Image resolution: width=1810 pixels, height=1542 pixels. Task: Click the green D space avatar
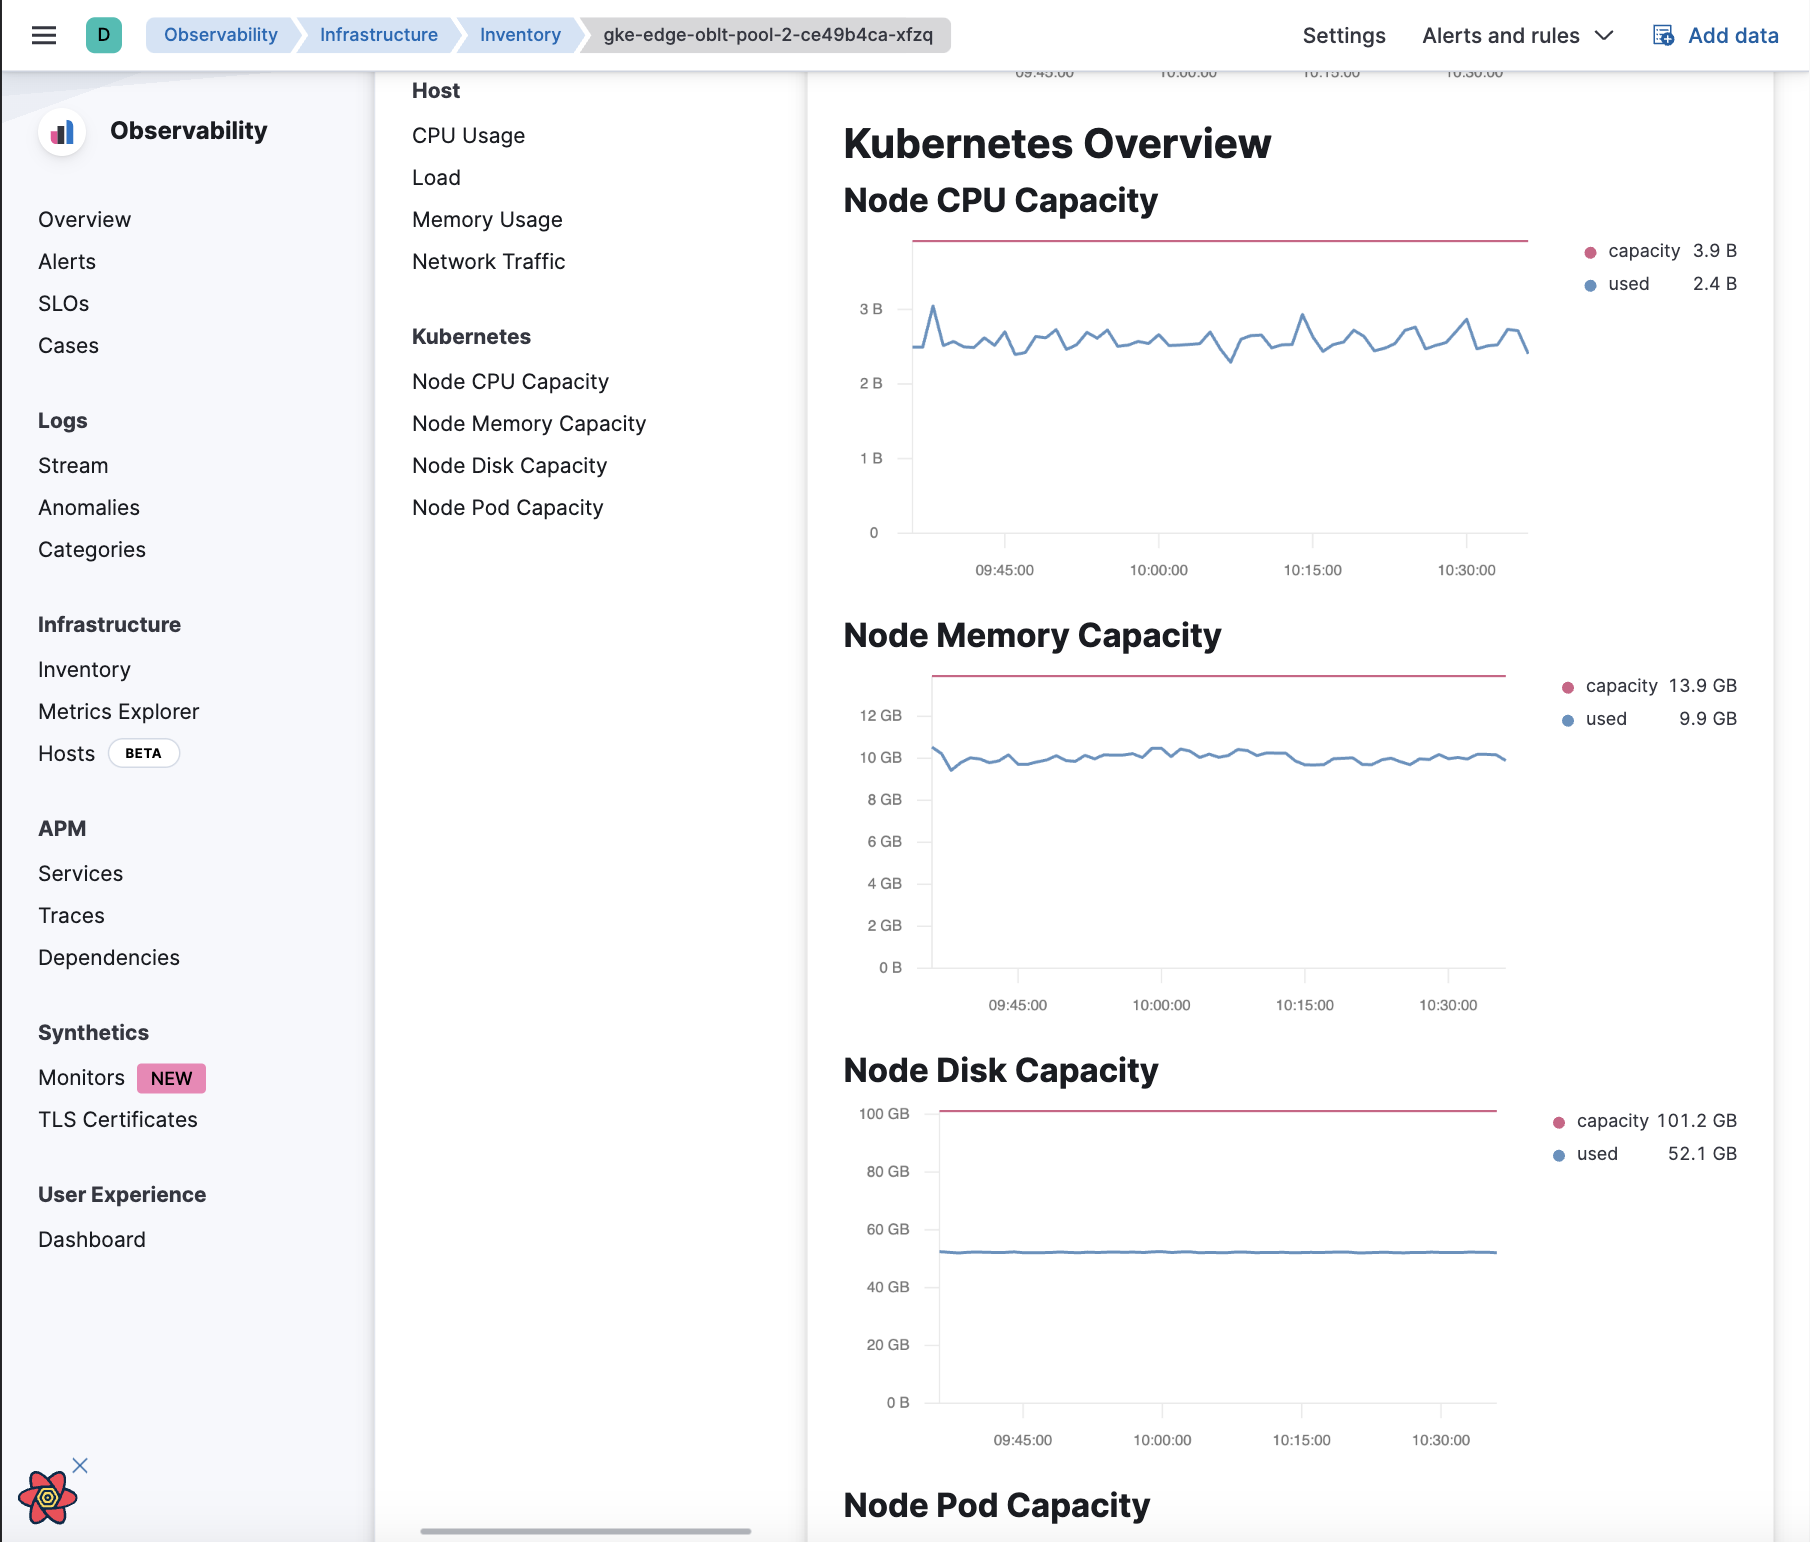[104, 35]
